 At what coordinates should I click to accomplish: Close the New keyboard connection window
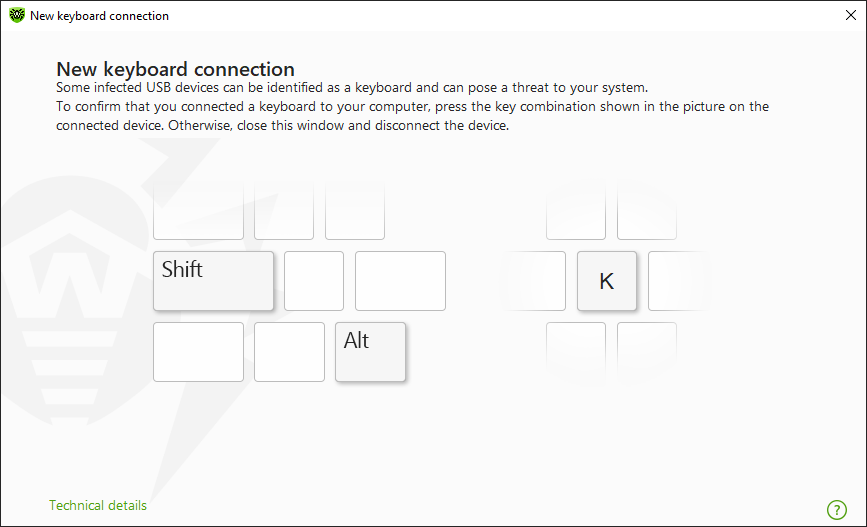pyautogui.click(x=850, y=15)
